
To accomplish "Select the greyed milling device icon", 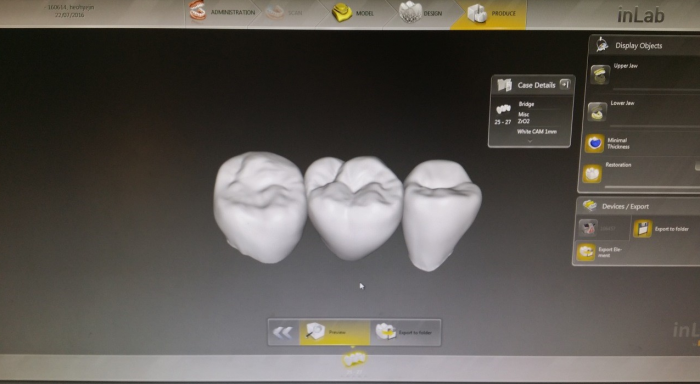I will [588, 228].
